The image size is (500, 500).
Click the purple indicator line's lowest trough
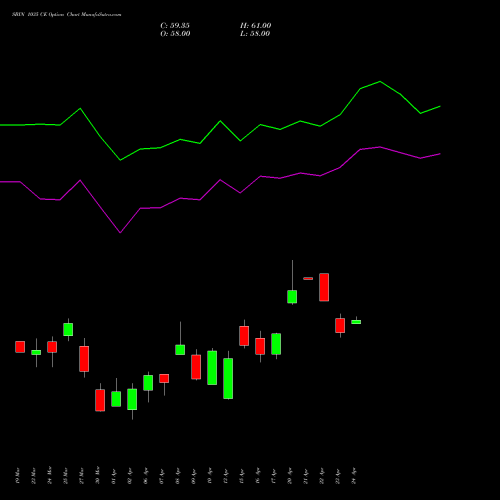click(120, 232)
